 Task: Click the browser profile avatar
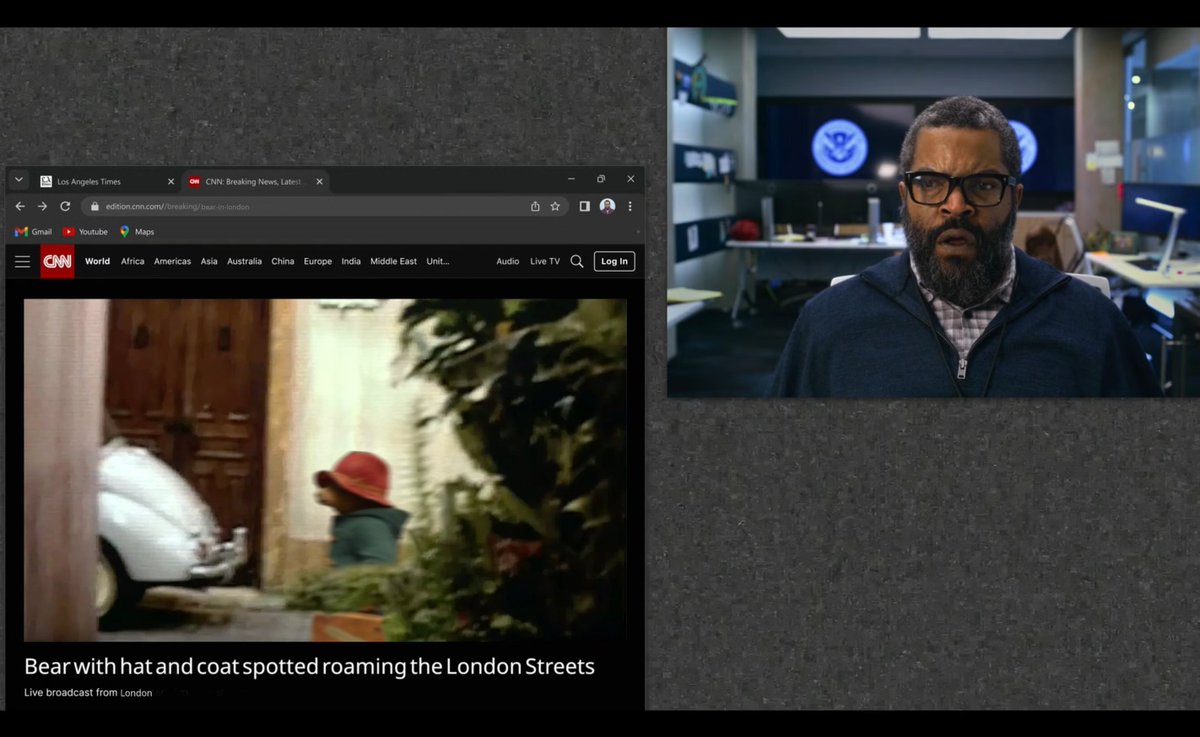[607, 206]
